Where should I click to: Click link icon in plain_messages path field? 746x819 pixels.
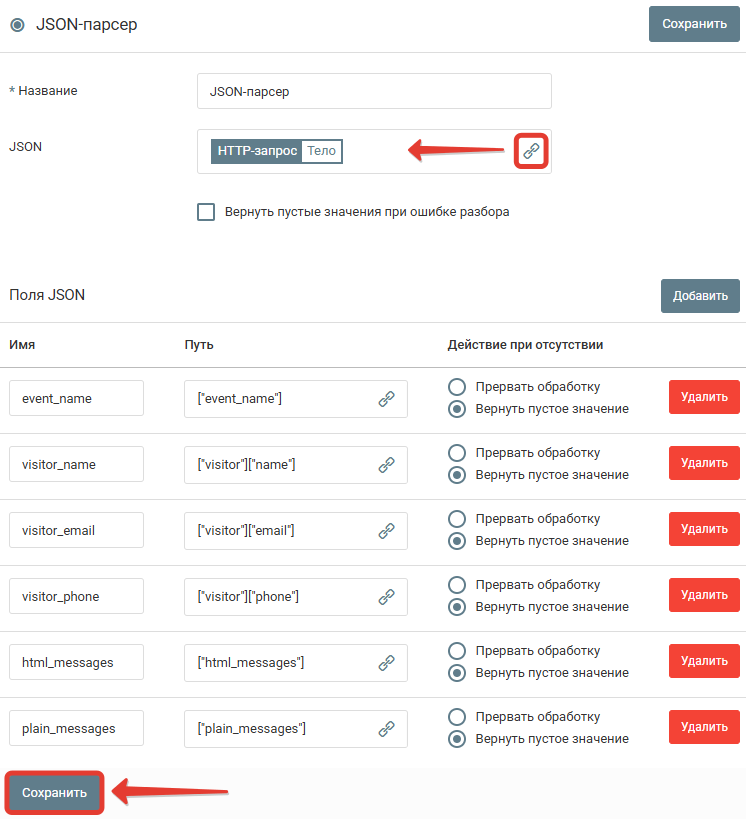coord(387,729)
